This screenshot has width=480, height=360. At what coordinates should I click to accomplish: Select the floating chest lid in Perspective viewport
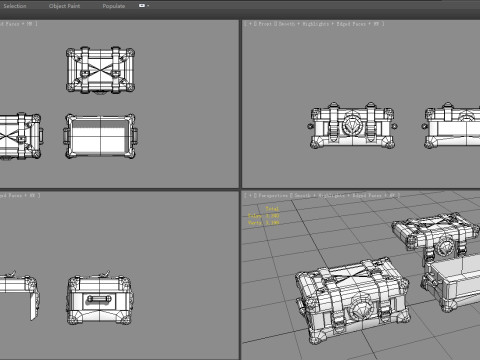click(436, 237)
